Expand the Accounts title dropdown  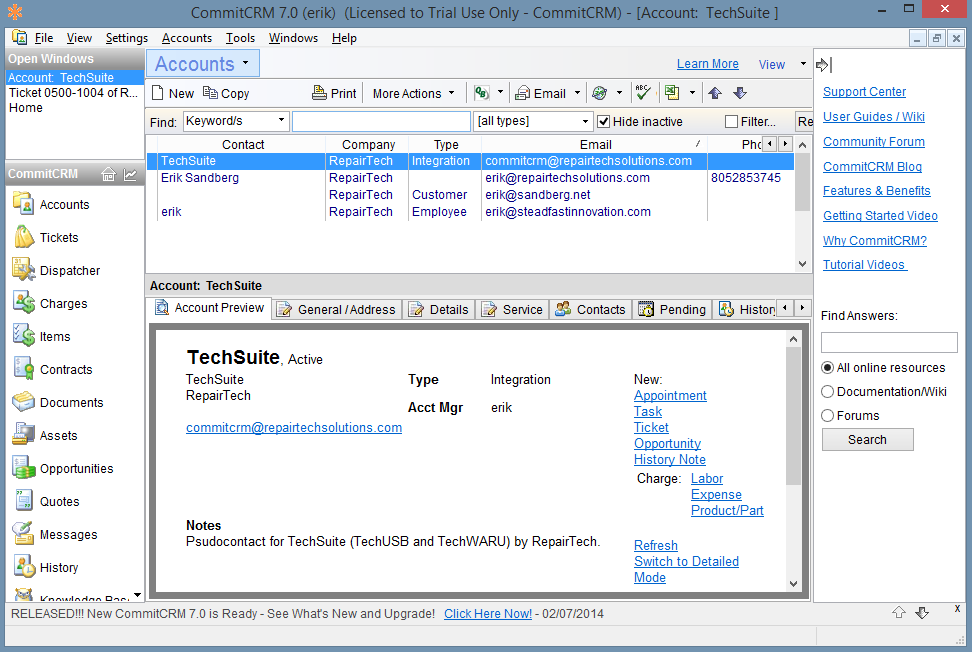pyautogui.click(x=246, y=63)
